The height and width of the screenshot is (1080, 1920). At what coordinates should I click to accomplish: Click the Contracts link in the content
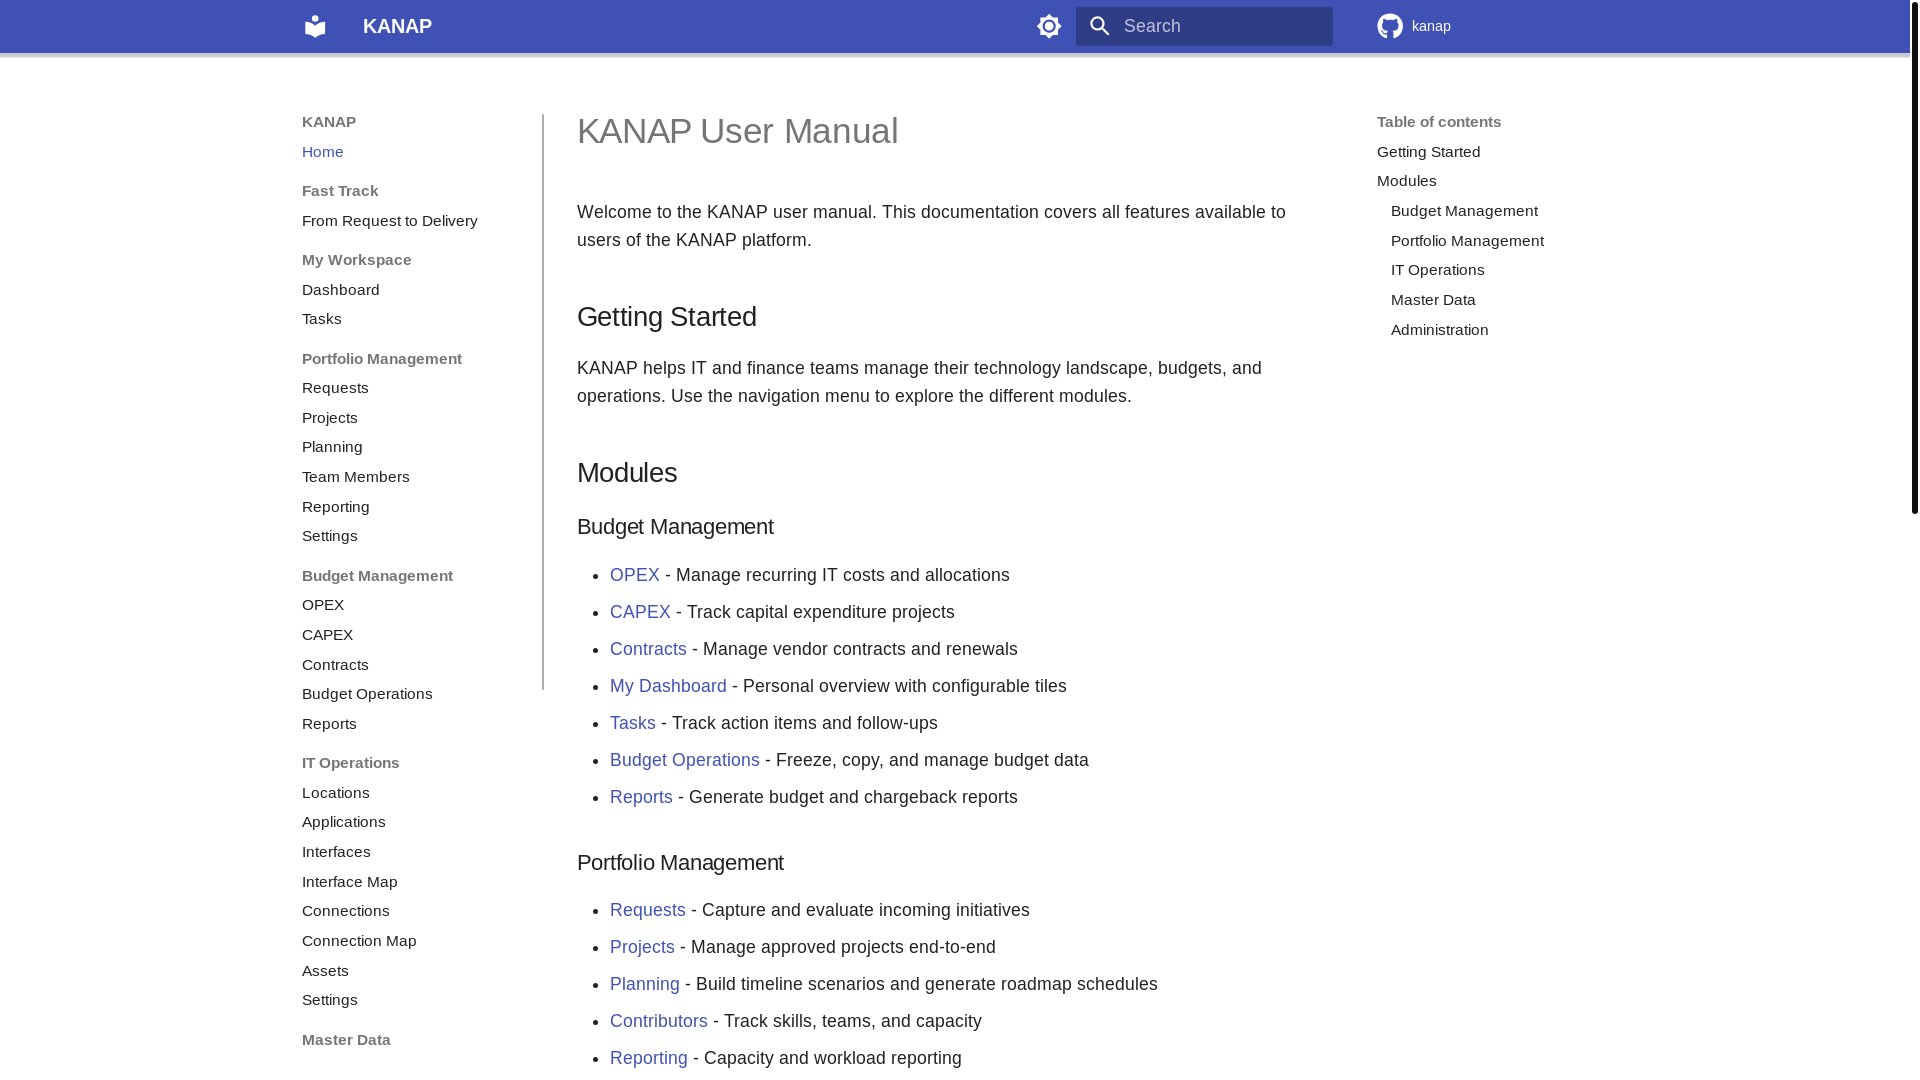pyautogui.click(x=648, y=649)
